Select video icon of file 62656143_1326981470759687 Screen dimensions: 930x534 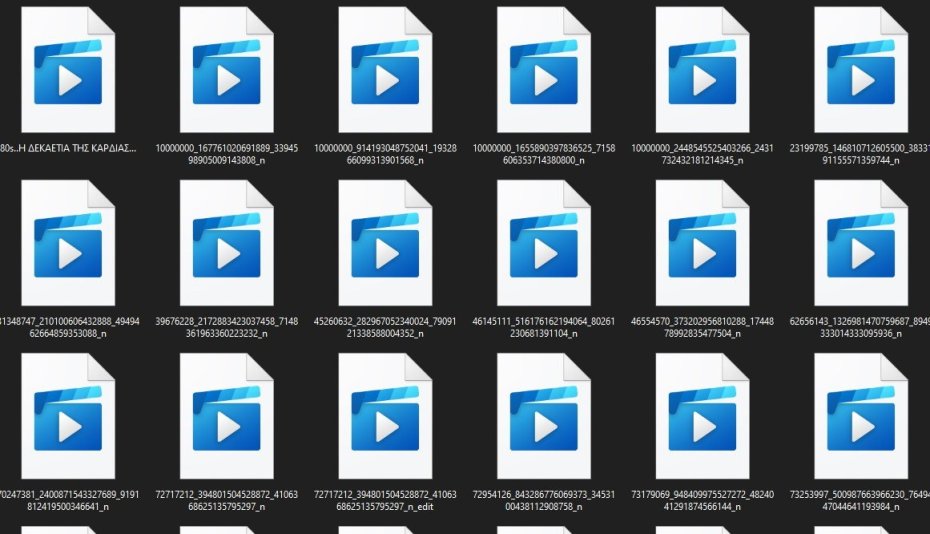(861, 243)
